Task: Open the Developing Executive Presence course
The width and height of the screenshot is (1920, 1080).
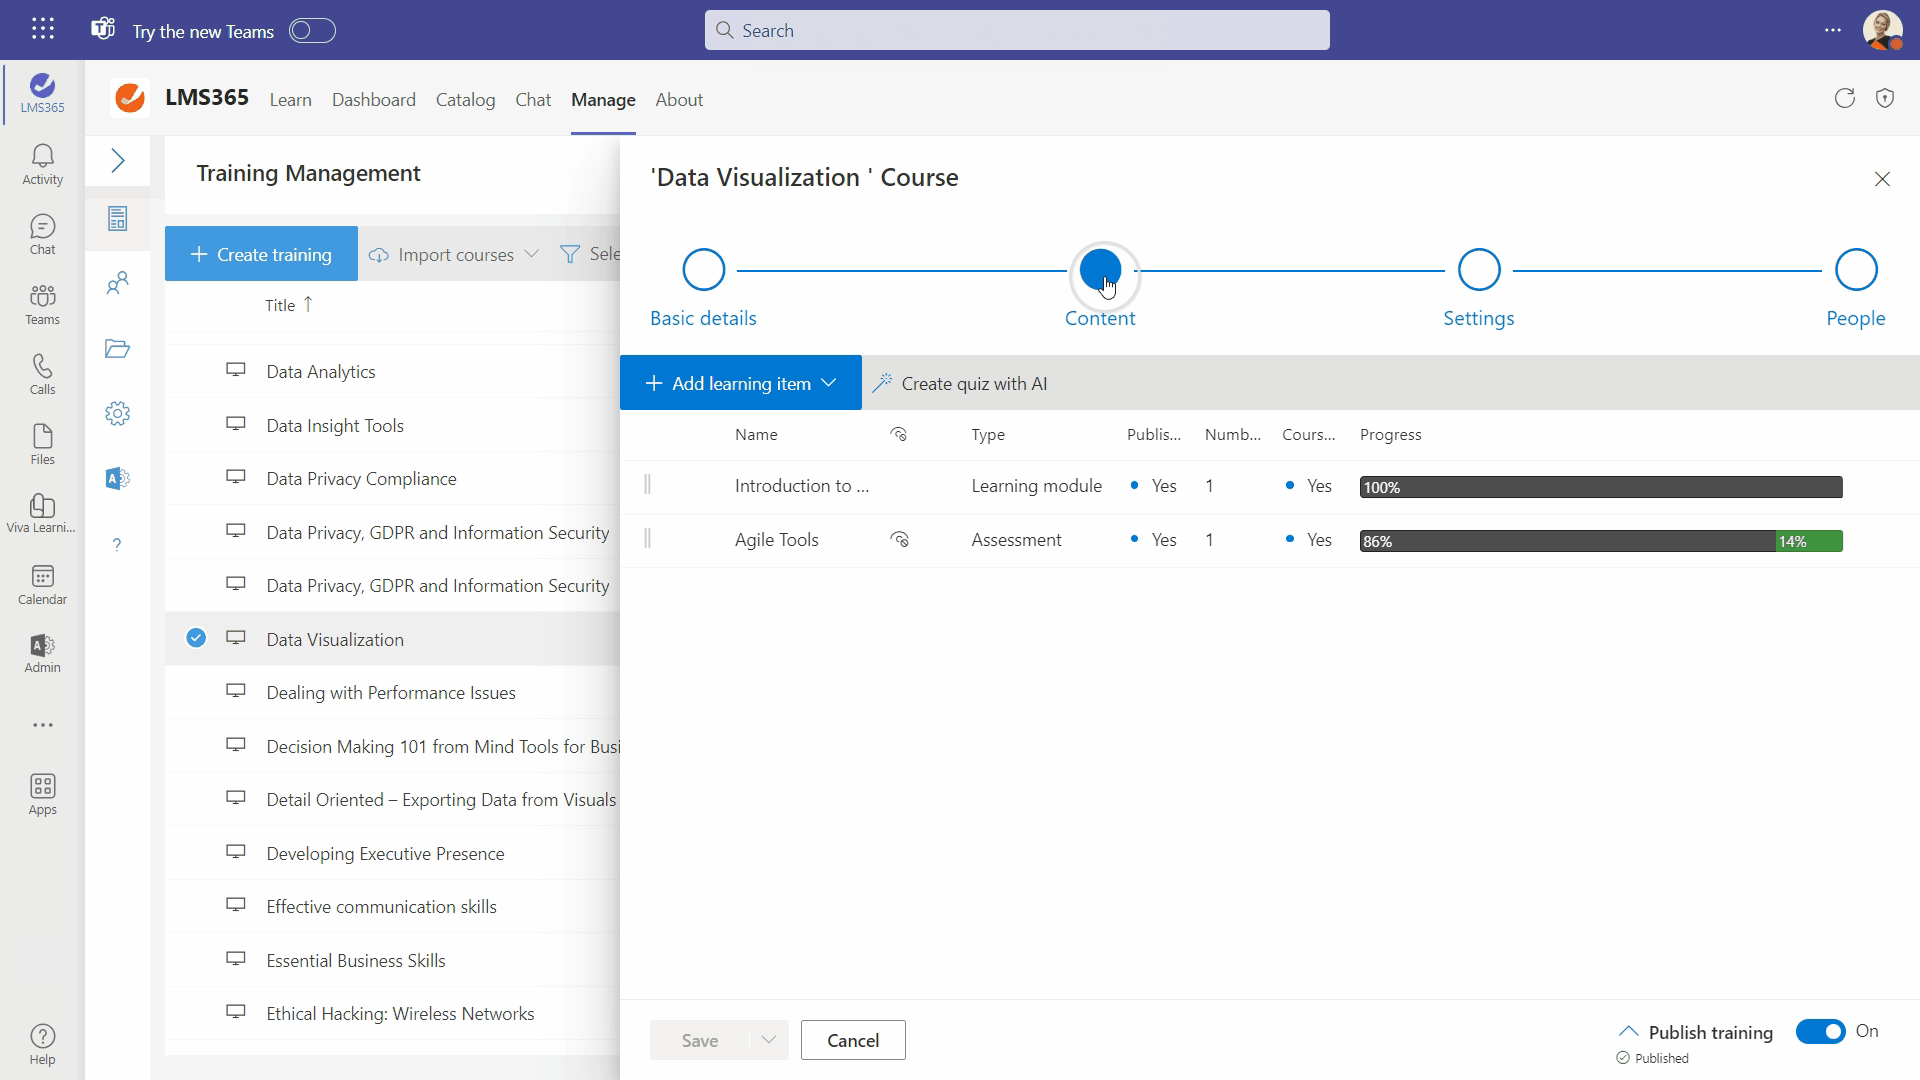Action: 385,853
